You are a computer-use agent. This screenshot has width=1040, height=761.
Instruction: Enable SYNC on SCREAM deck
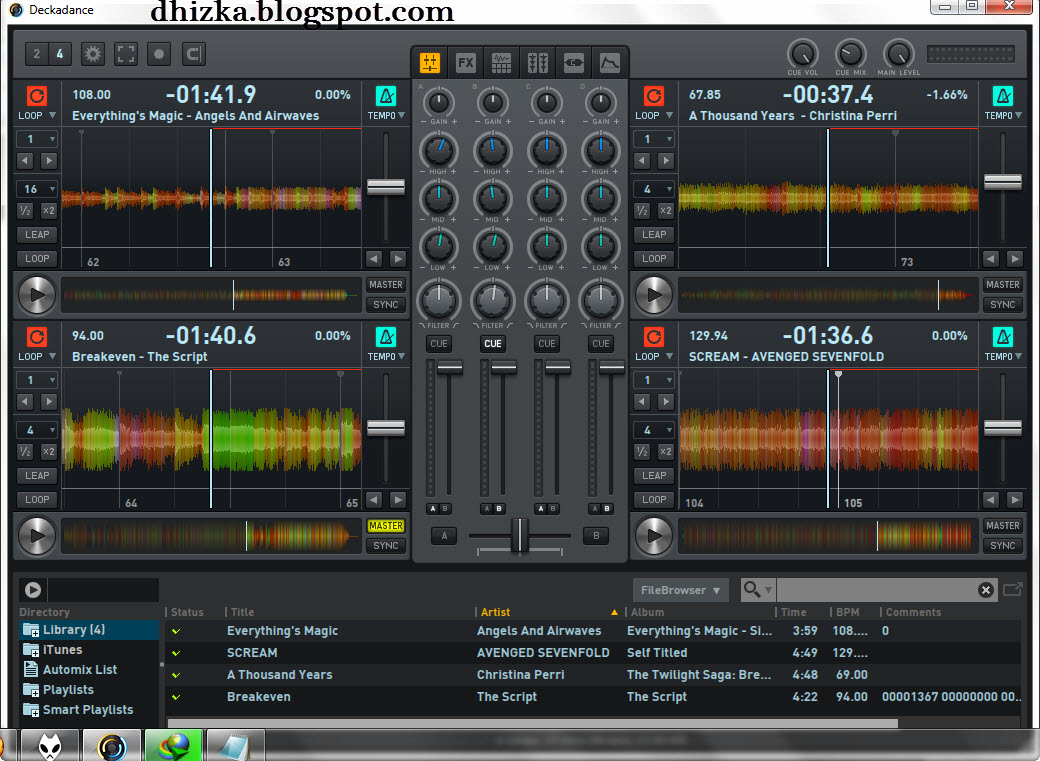[1003, 545]
